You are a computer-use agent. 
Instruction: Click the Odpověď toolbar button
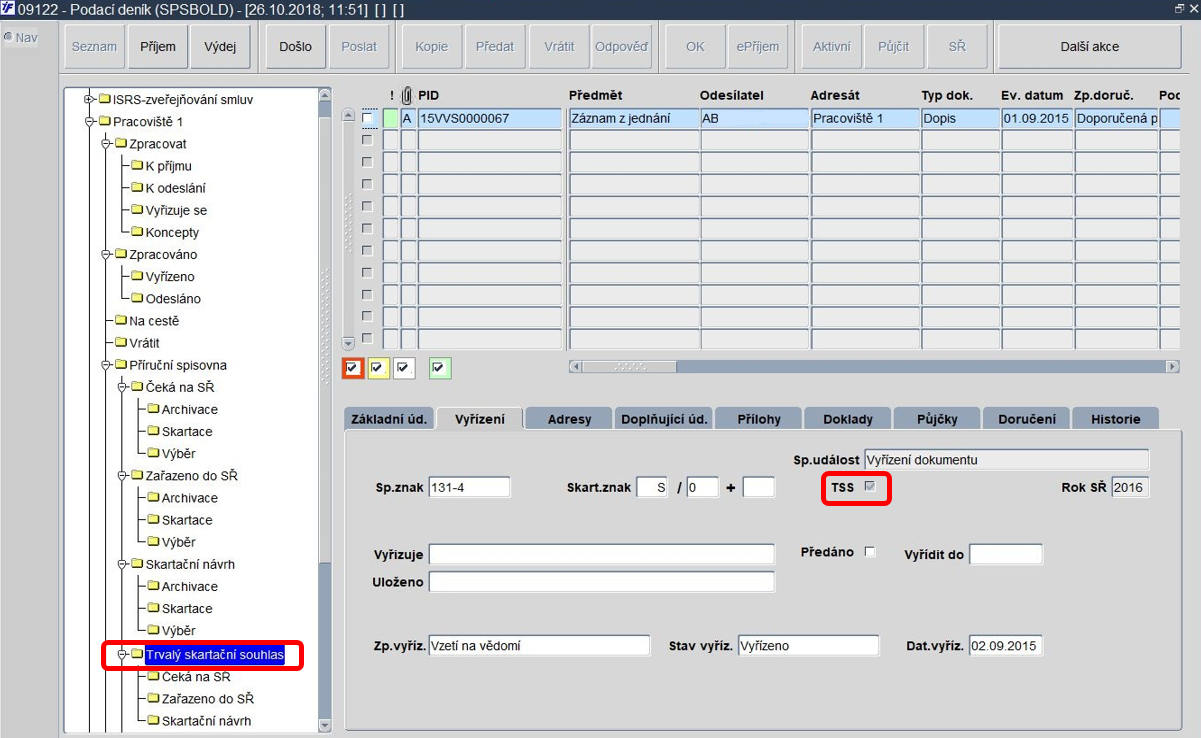[621, 47]
